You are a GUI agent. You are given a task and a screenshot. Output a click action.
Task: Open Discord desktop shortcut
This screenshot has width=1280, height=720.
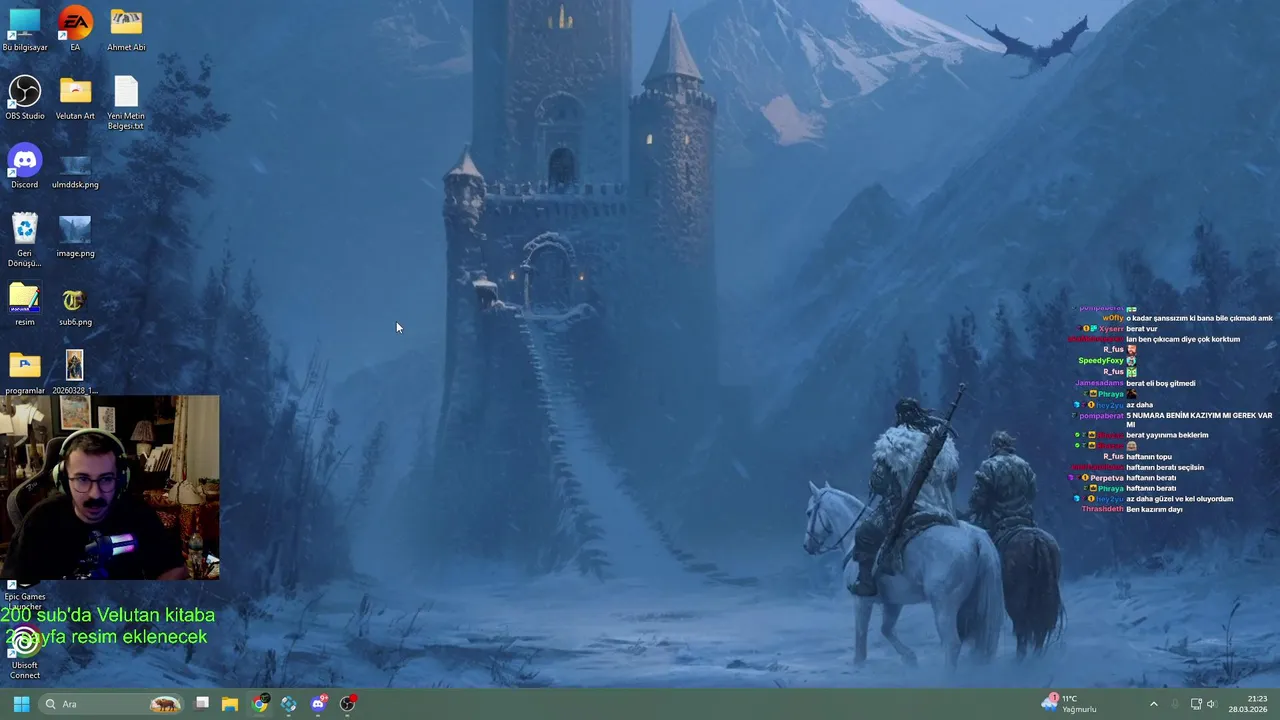click(24, 167)
